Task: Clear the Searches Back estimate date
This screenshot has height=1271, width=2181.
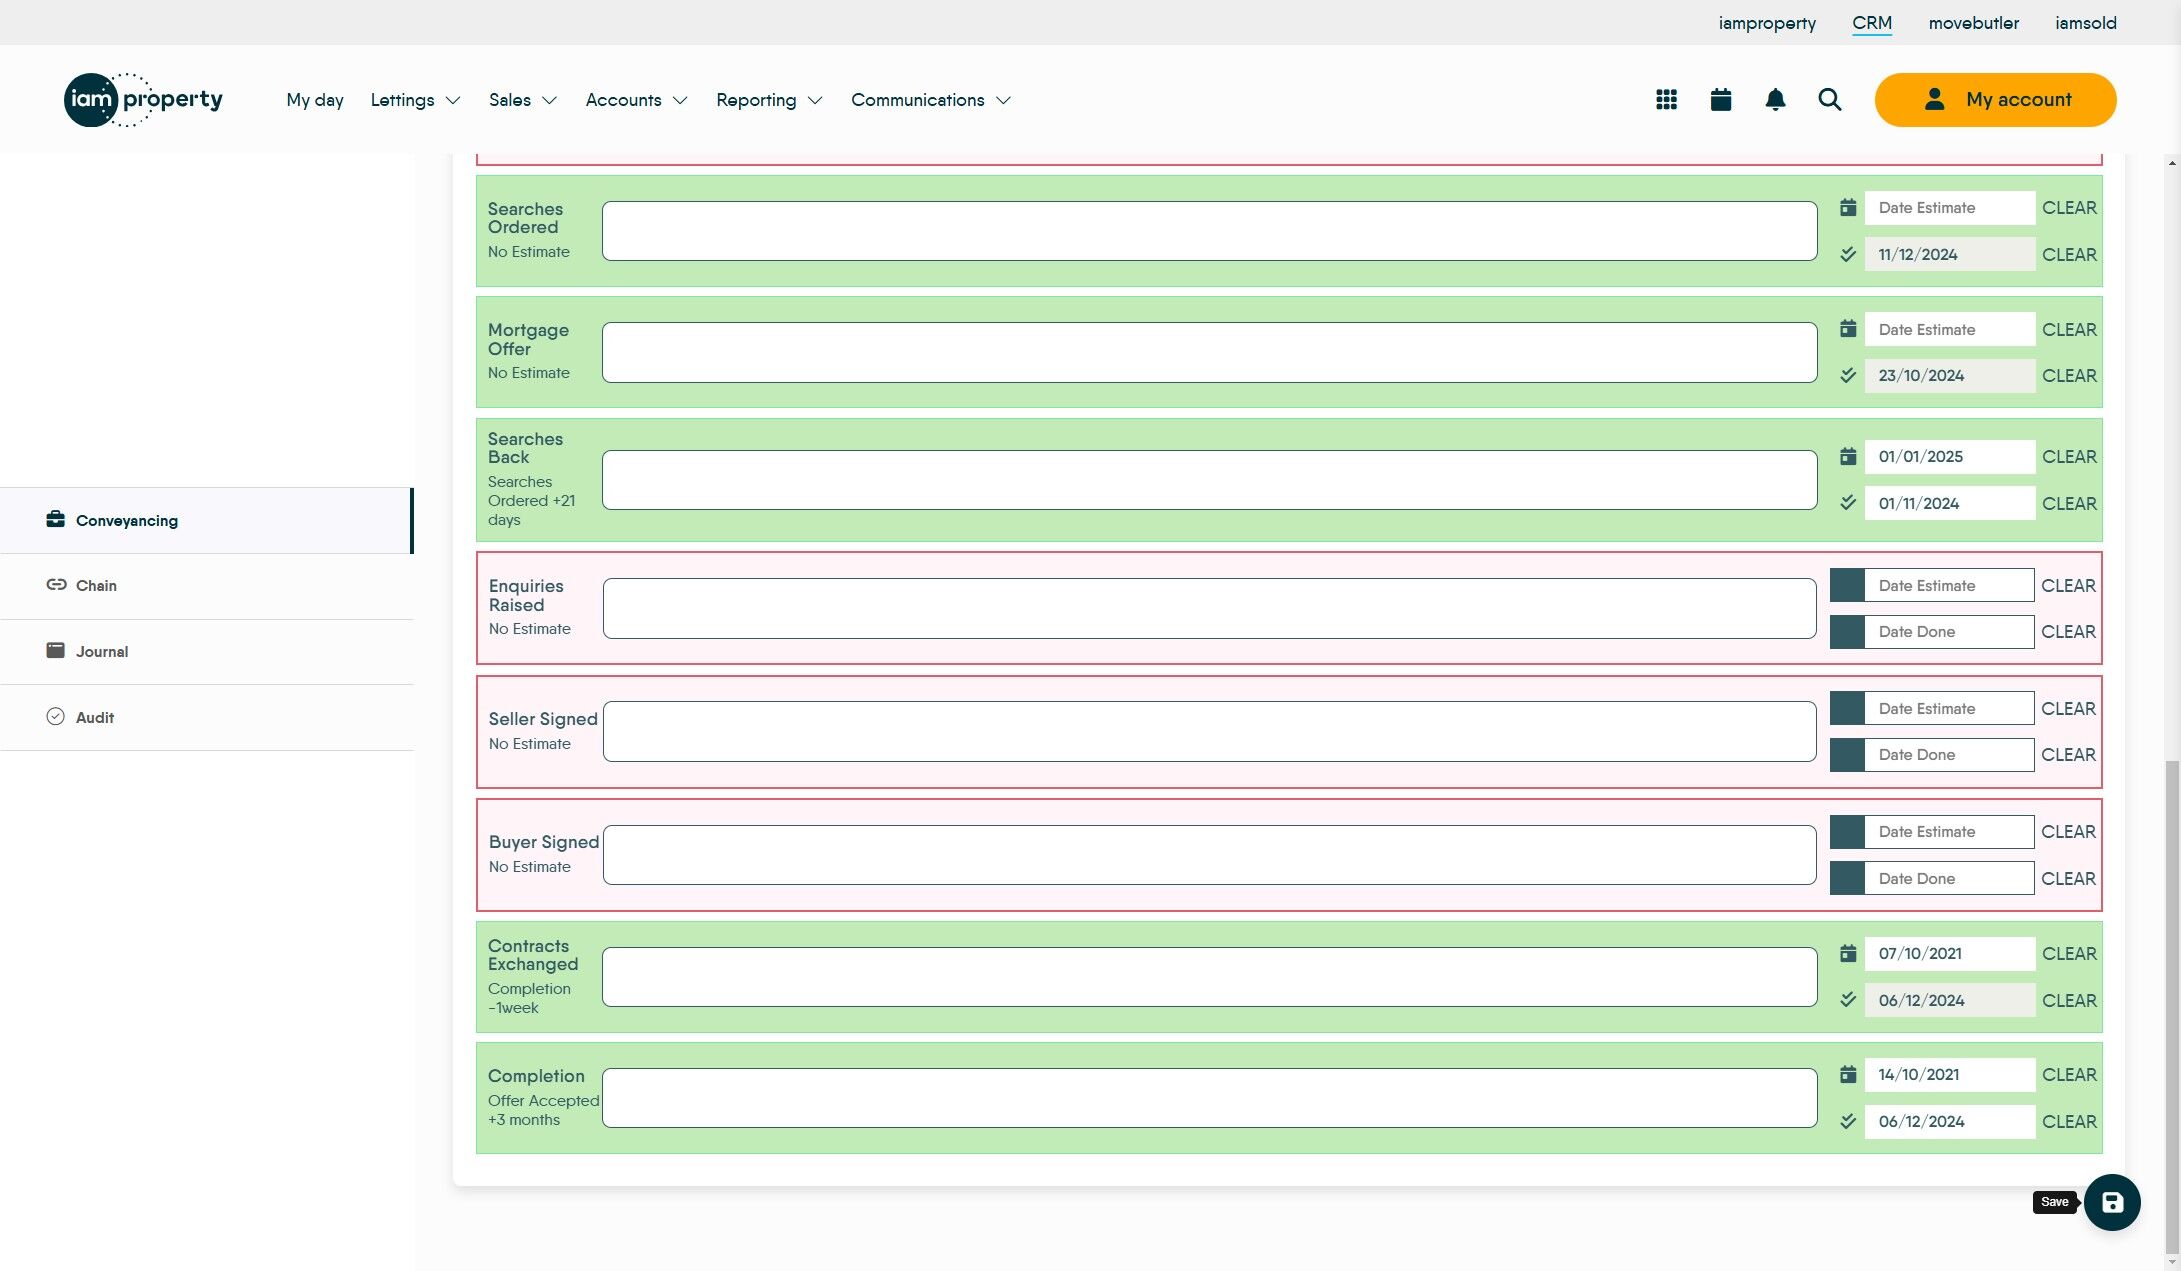Action: click(2069, 457)
